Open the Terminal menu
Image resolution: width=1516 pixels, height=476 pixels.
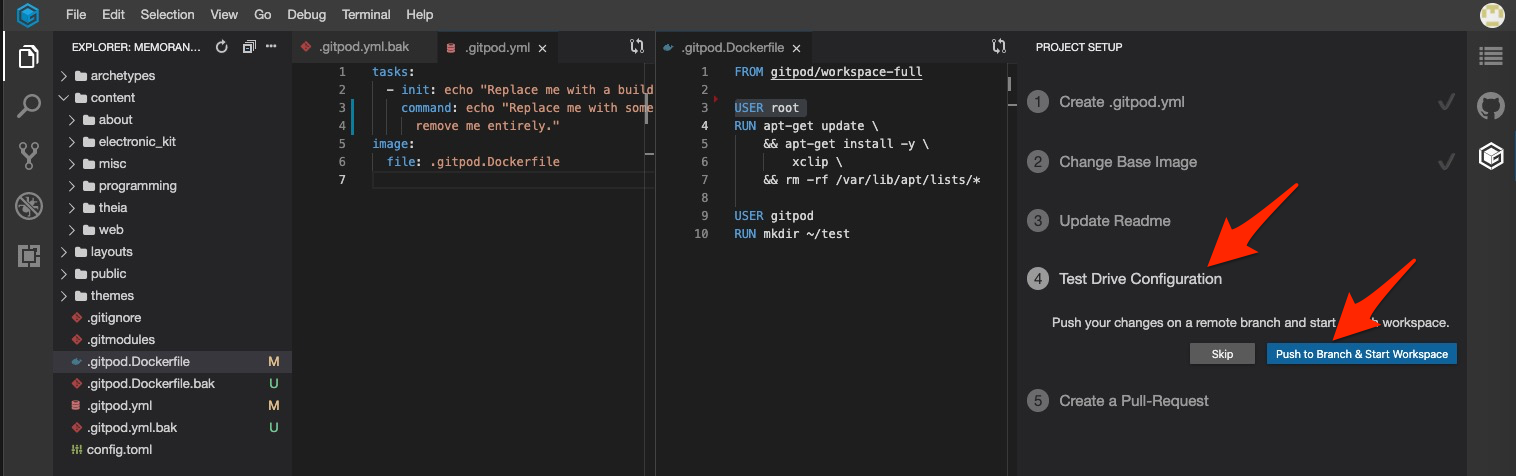pos(366,15)
